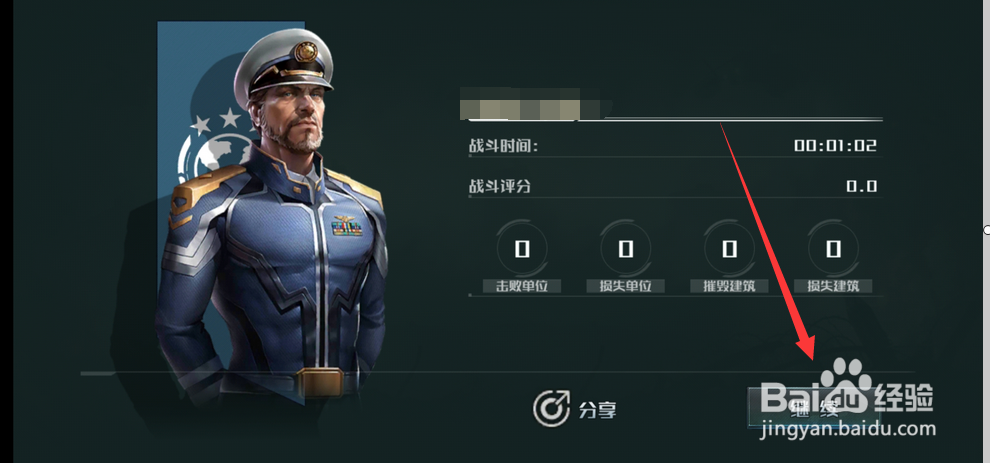Click the 击败单位 label
Image resolution: width=990 pixels, height=463 pixels.
point(522,286)
